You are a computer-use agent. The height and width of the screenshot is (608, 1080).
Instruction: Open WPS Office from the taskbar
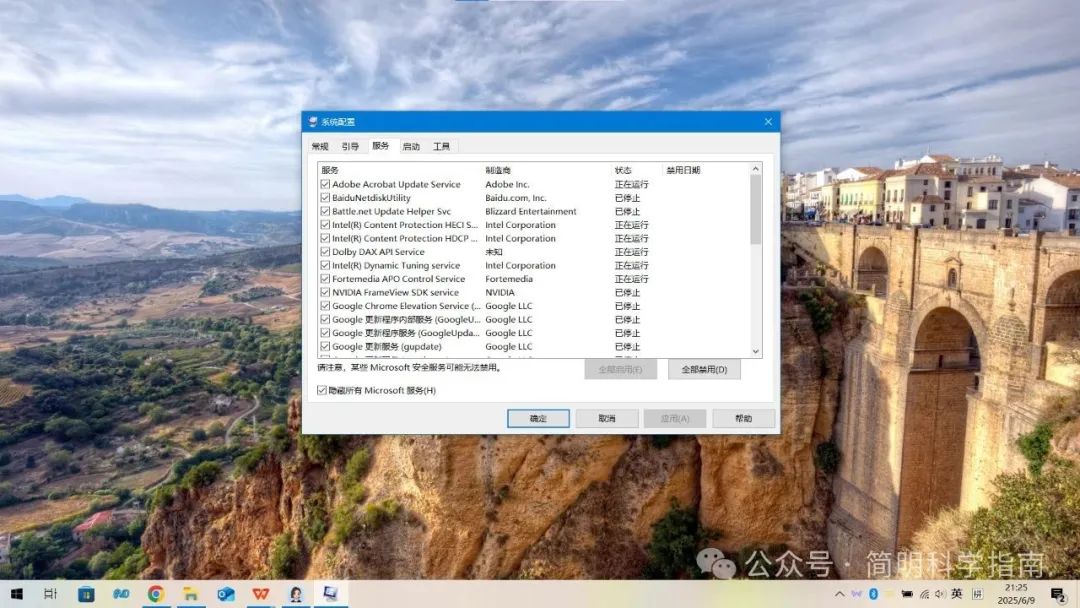(261, 594)
